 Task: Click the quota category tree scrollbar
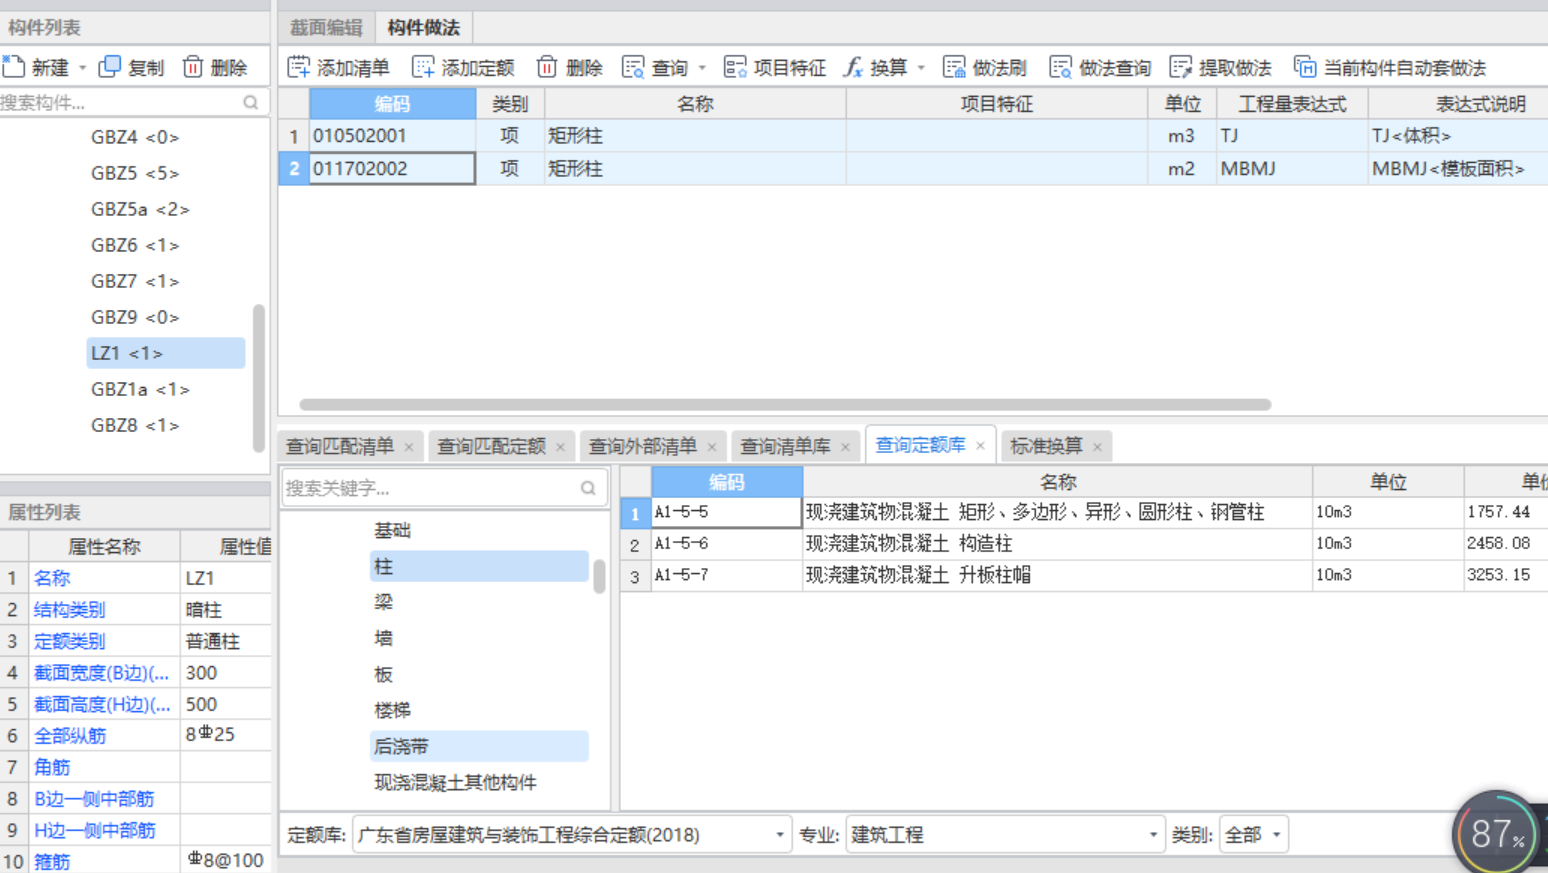click(599, 576)
